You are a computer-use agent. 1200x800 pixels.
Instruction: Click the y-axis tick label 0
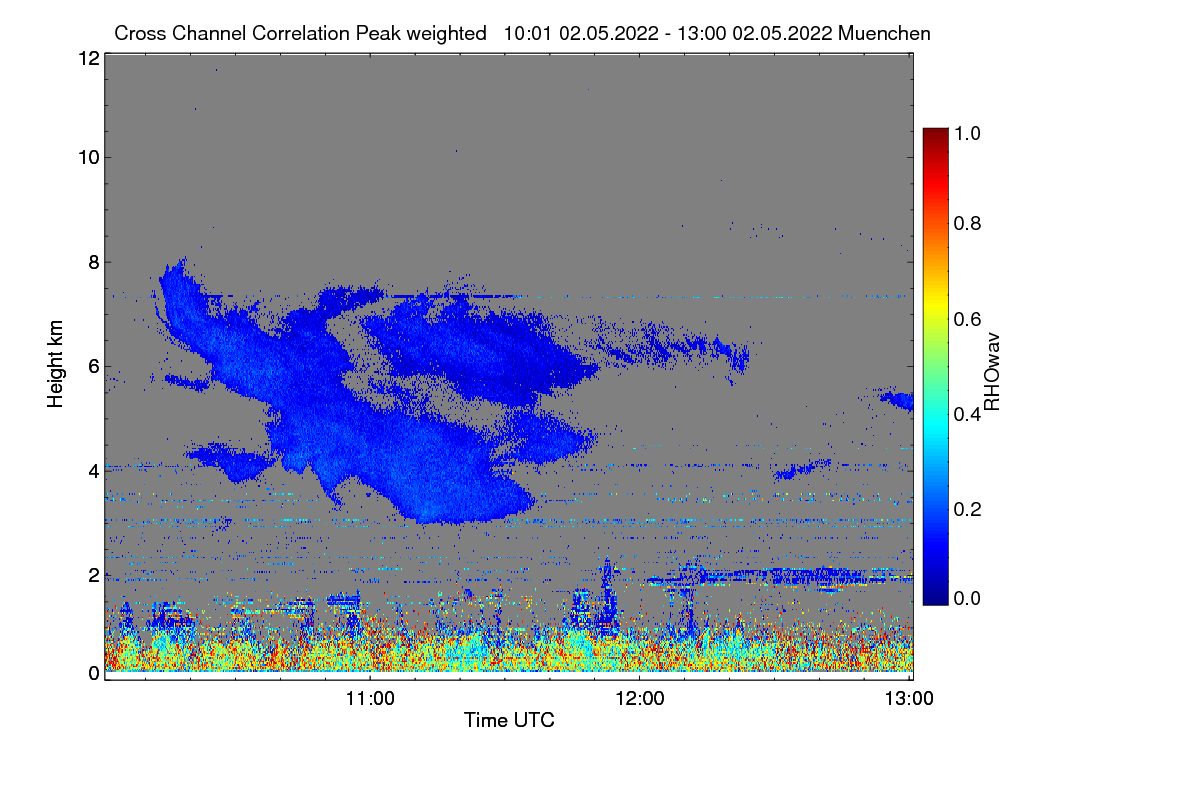click(x=93, y=673)
